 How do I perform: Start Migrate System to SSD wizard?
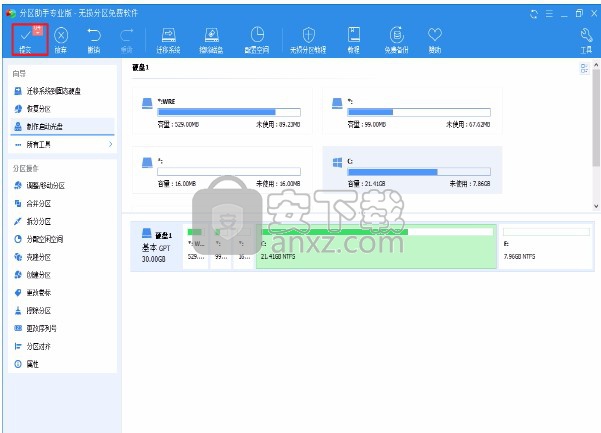coord(63,91)
